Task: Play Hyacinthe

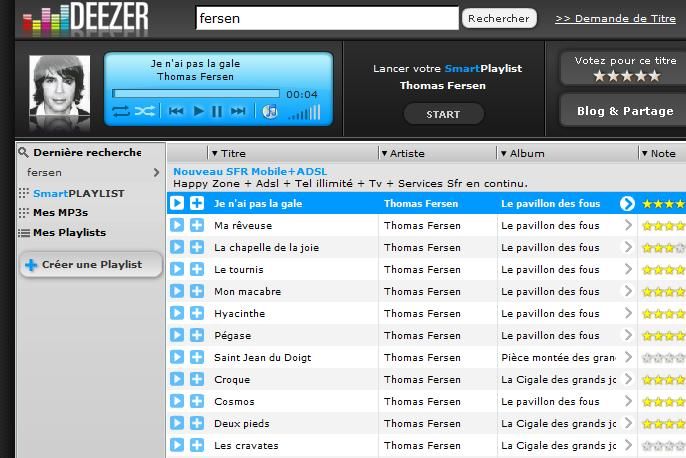Action: click(177, 313)
